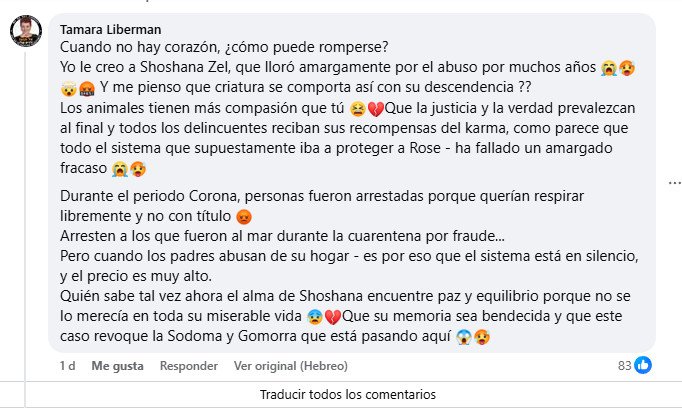
Task: Open the comment's 1 d timestamp
Action: 67,366
